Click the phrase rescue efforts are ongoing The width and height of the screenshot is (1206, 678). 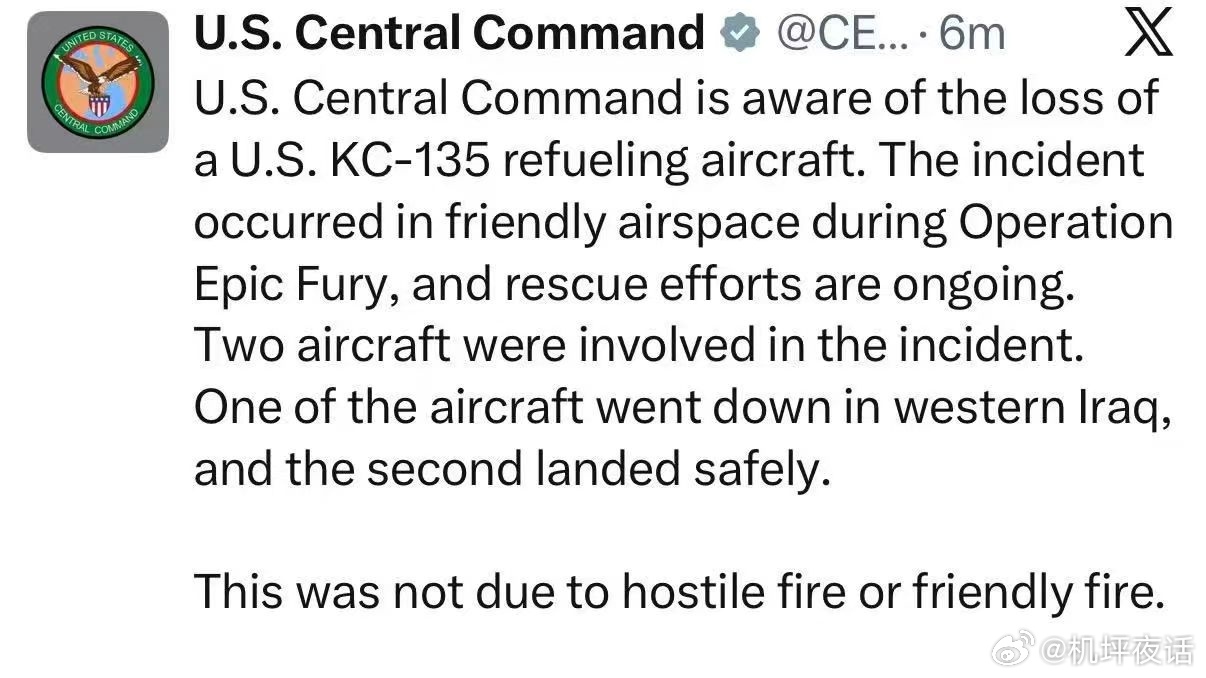(789, 285)
